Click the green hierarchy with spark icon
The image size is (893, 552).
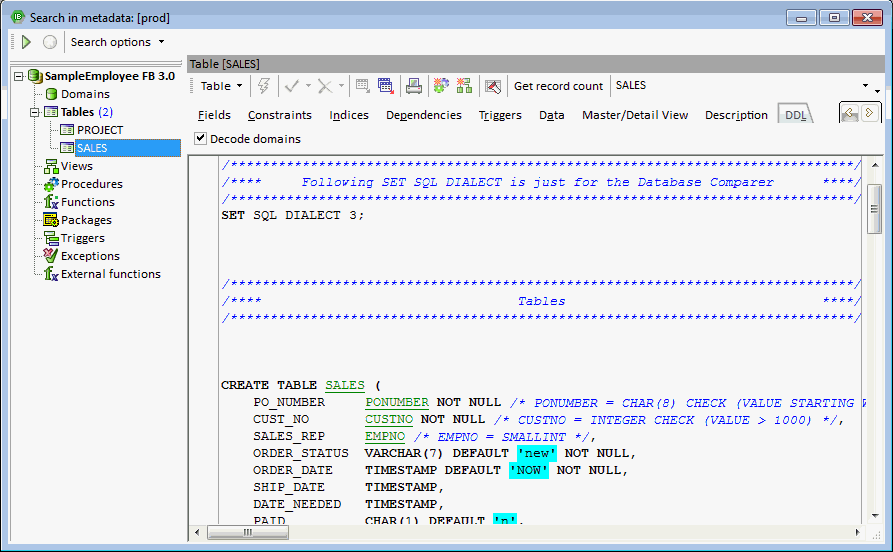click(464, 86)
